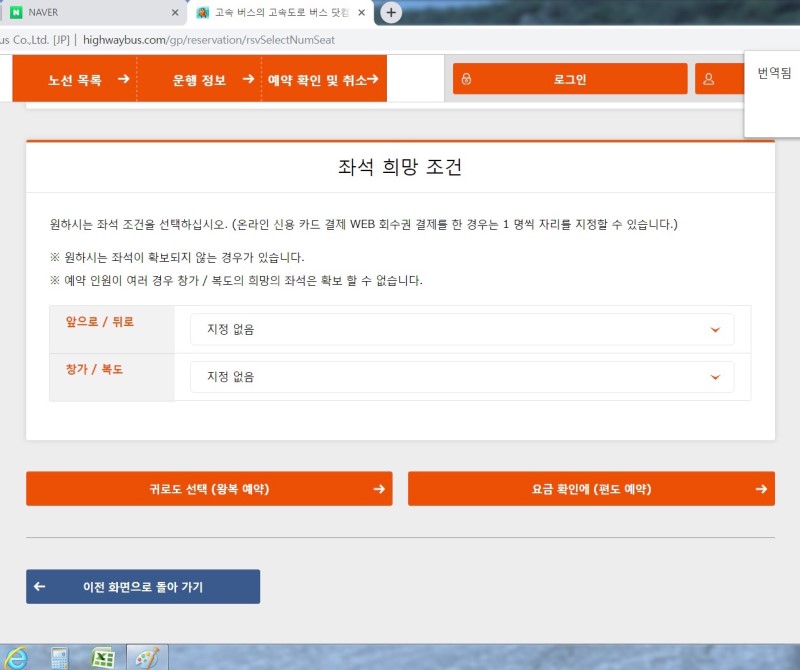
Task: Click 이전 화면으로 돌아 가기 button
Action: click(143, 587)
